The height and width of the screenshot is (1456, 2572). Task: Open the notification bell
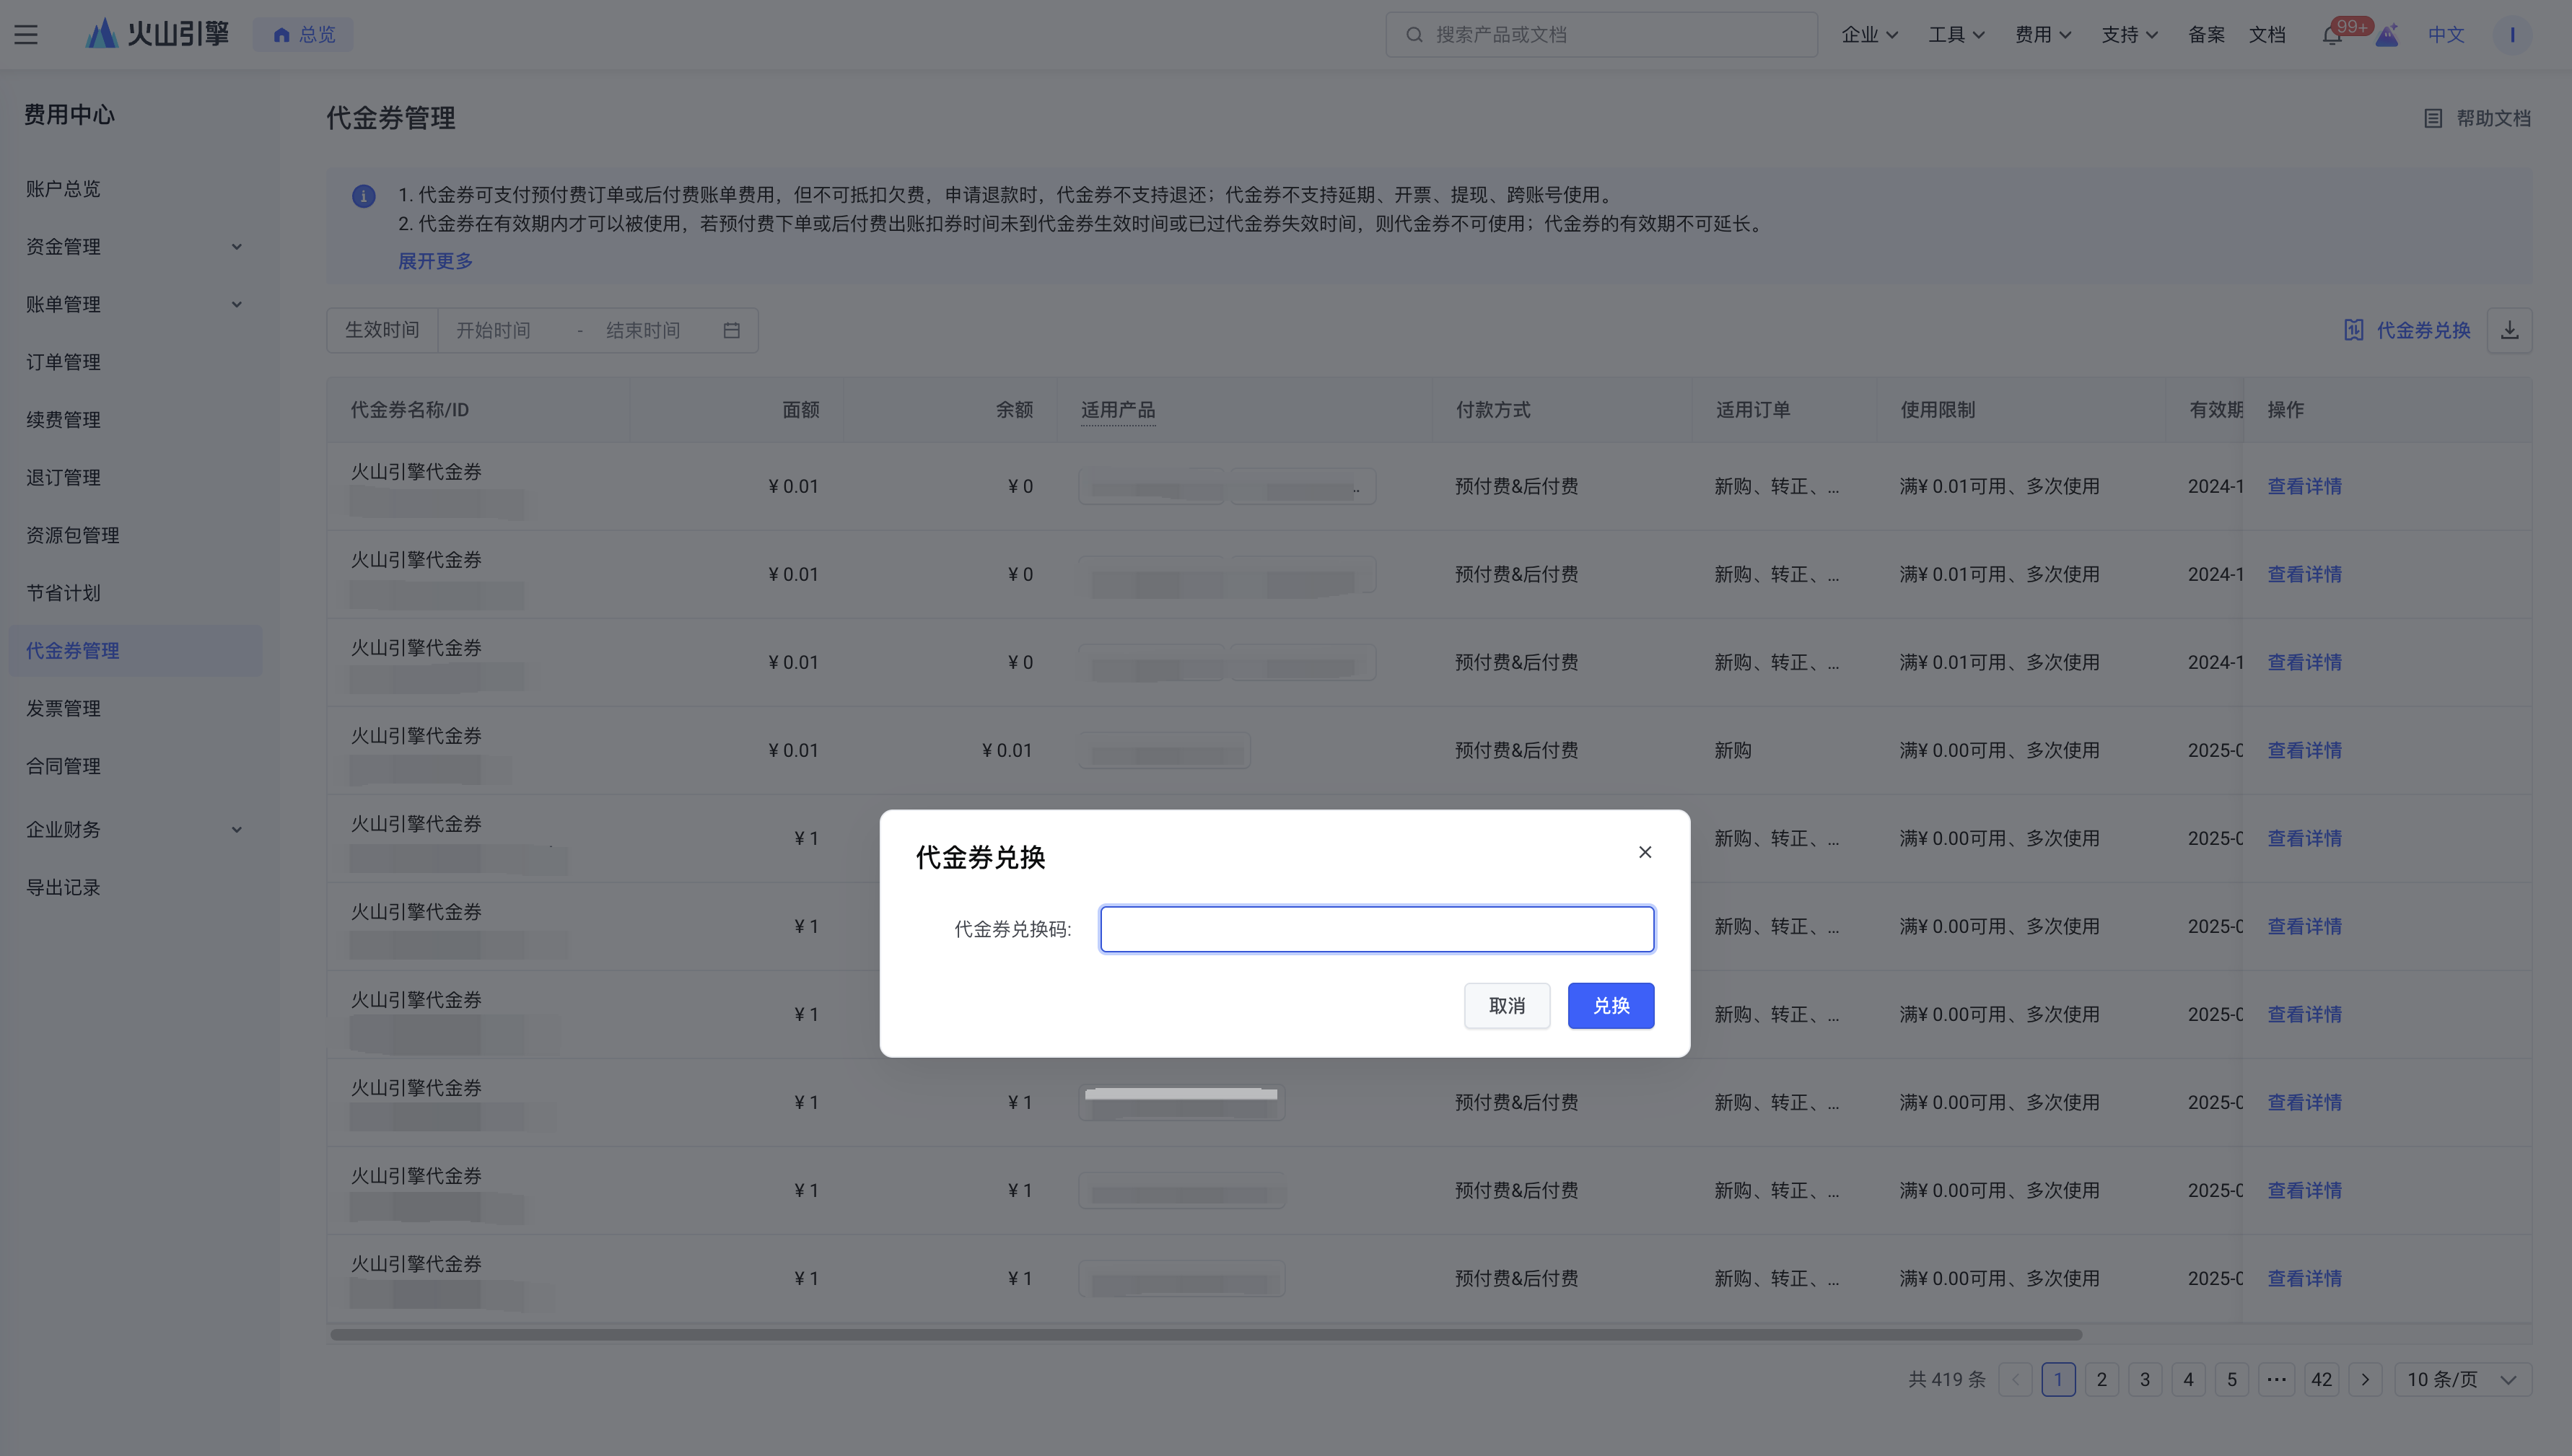point(2332,35)
